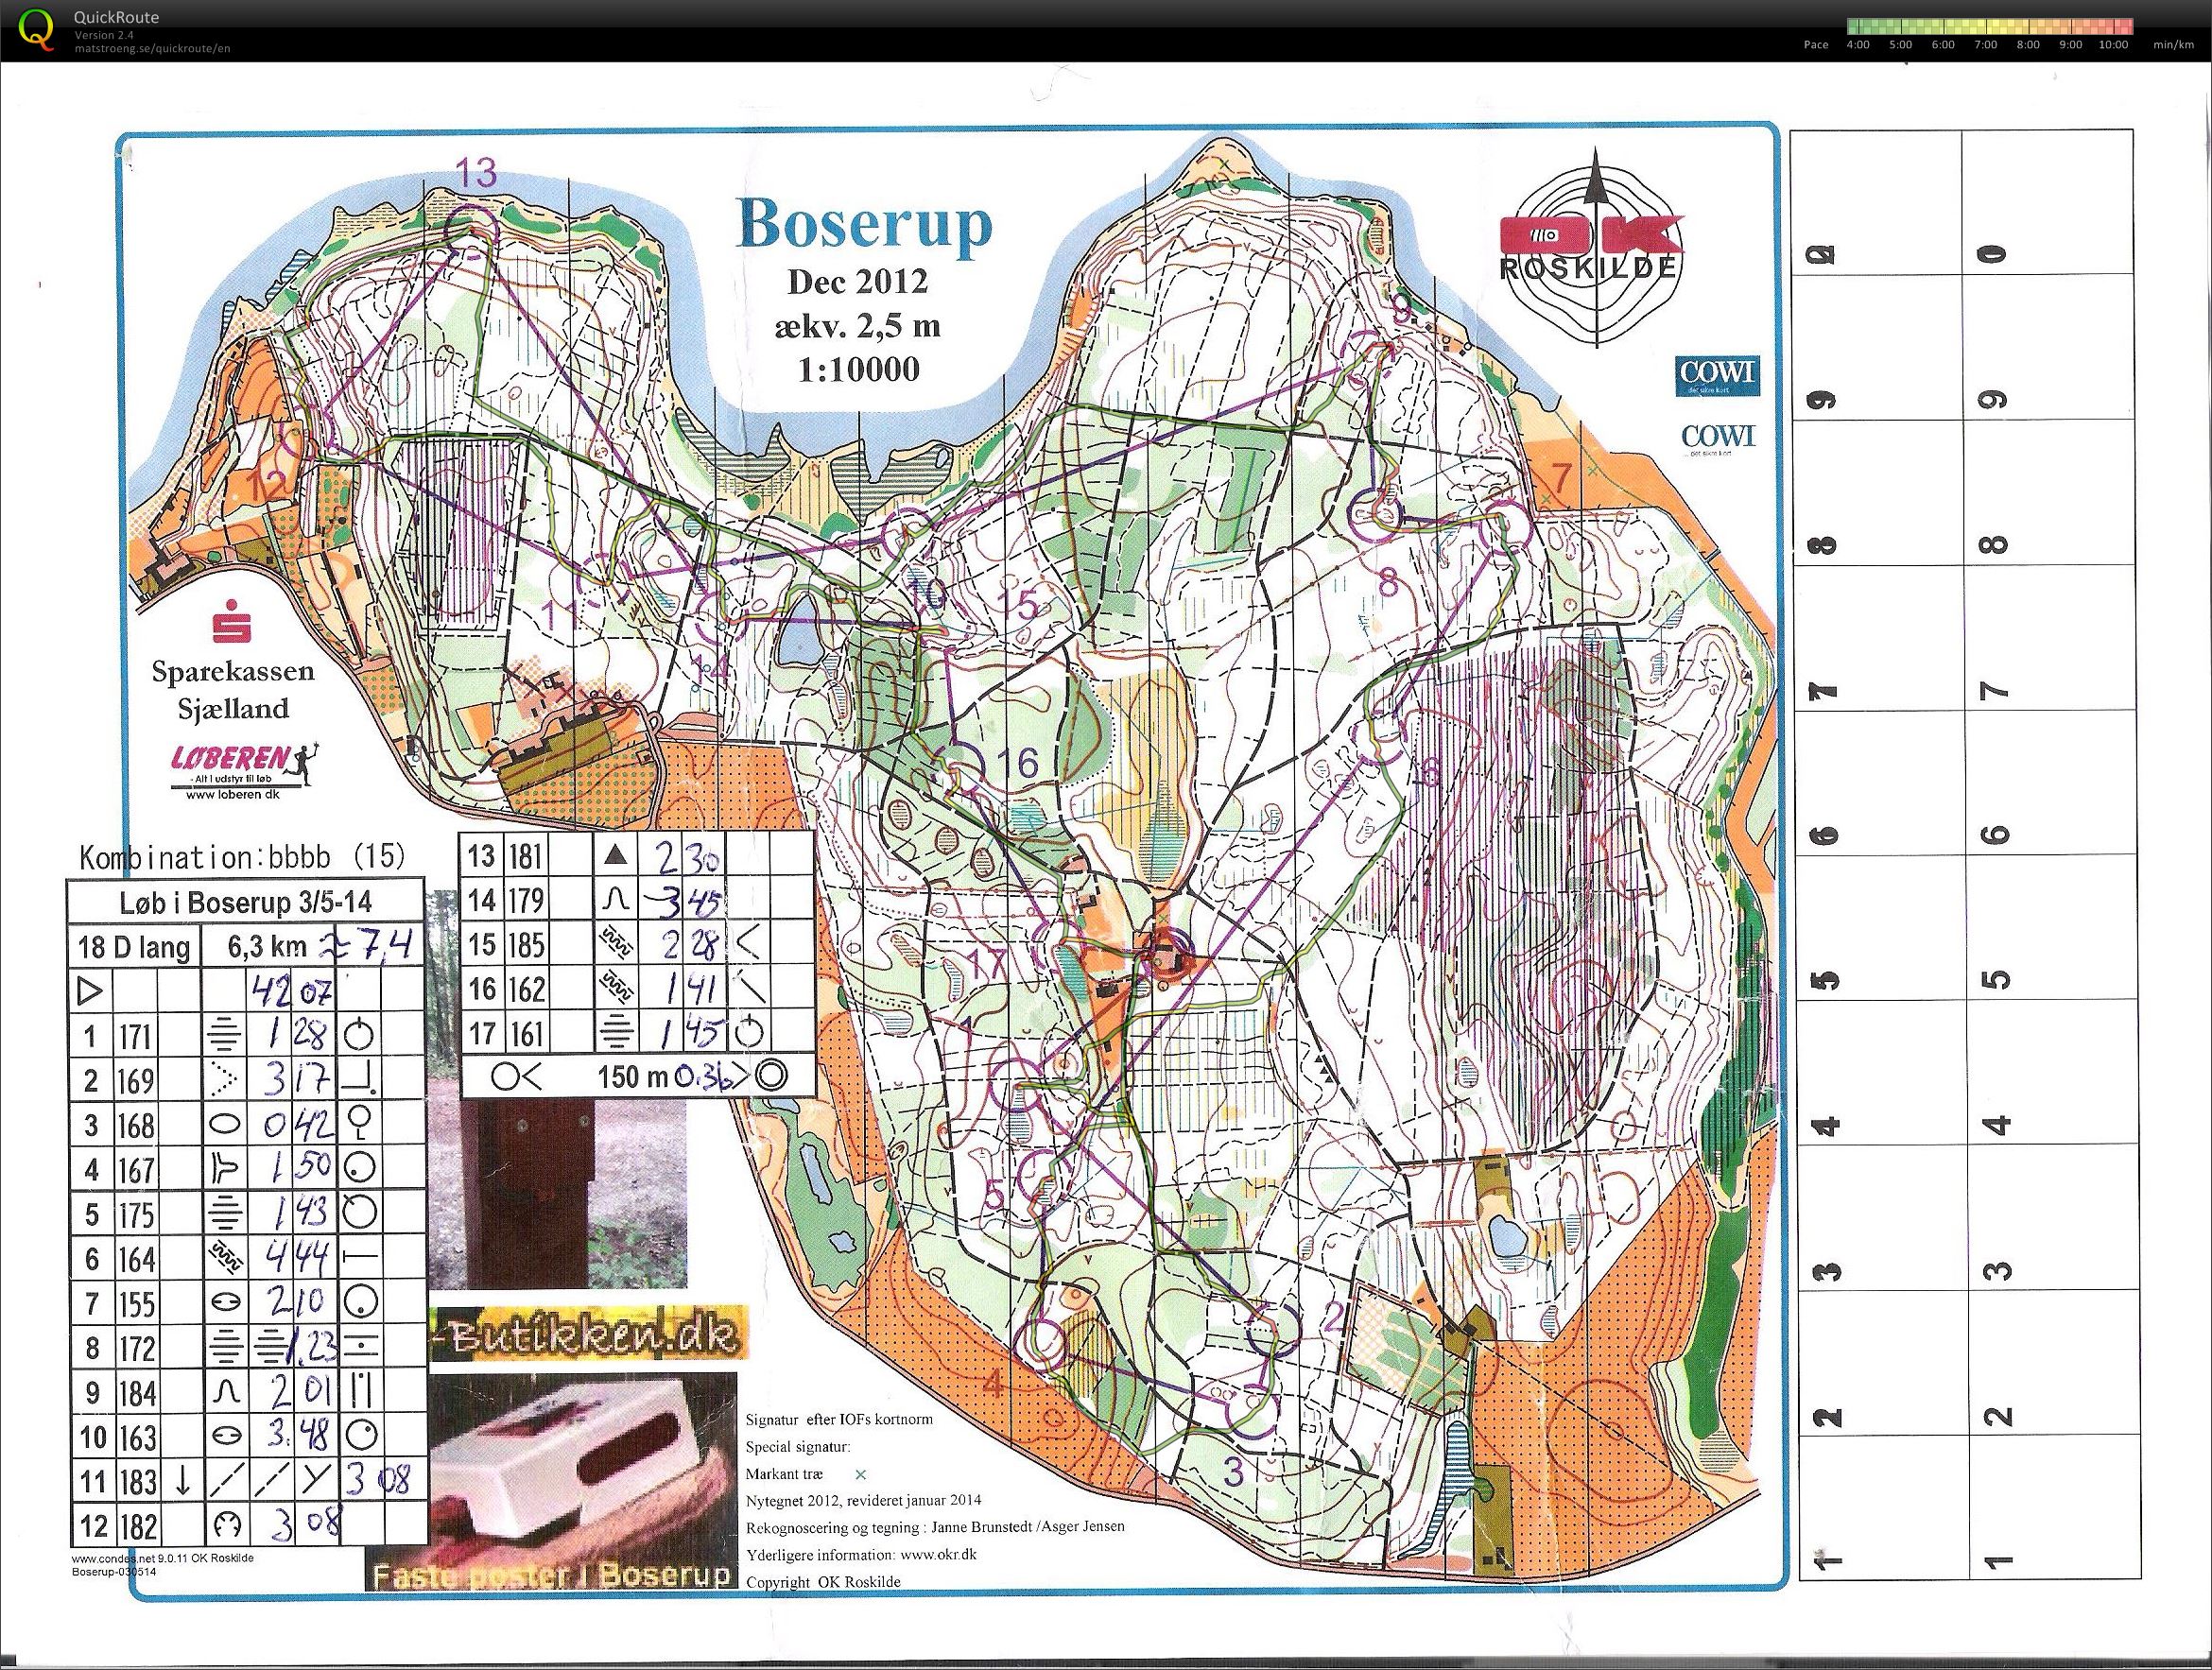2212x1670 pixels.
Task: Click the dotted chevron symbol in row 2 (169)
Action: point(226,1081)
